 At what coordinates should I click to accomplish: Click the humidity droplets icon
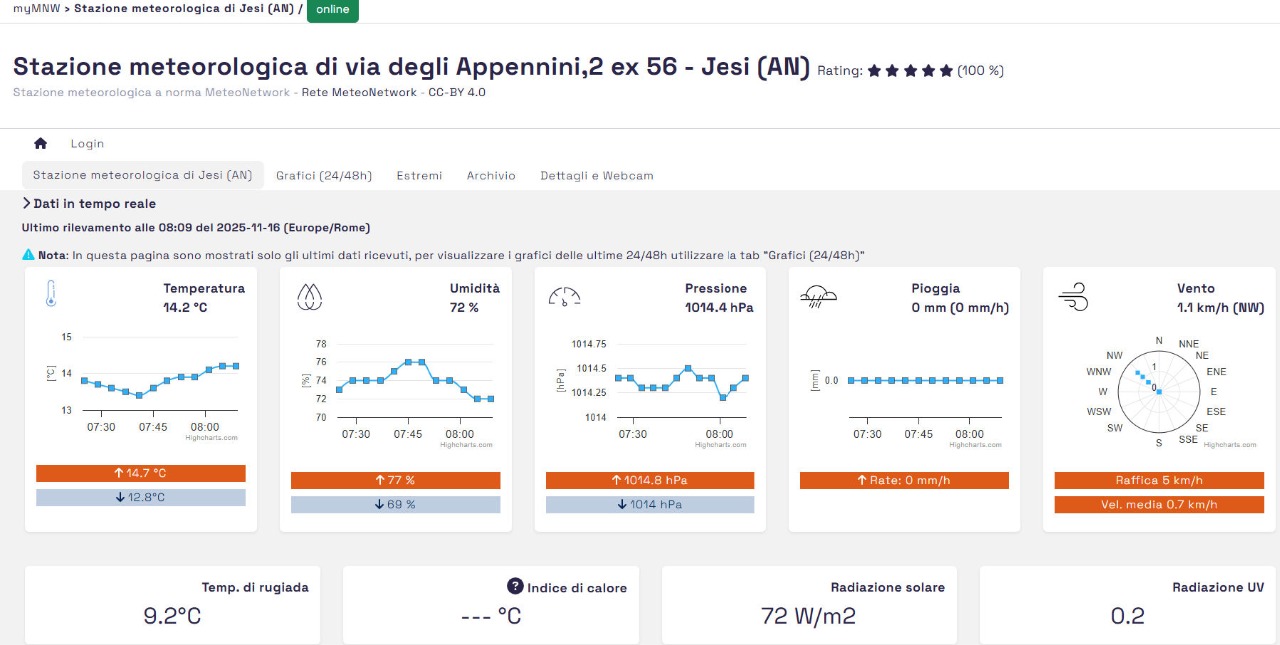pos(309,295)
